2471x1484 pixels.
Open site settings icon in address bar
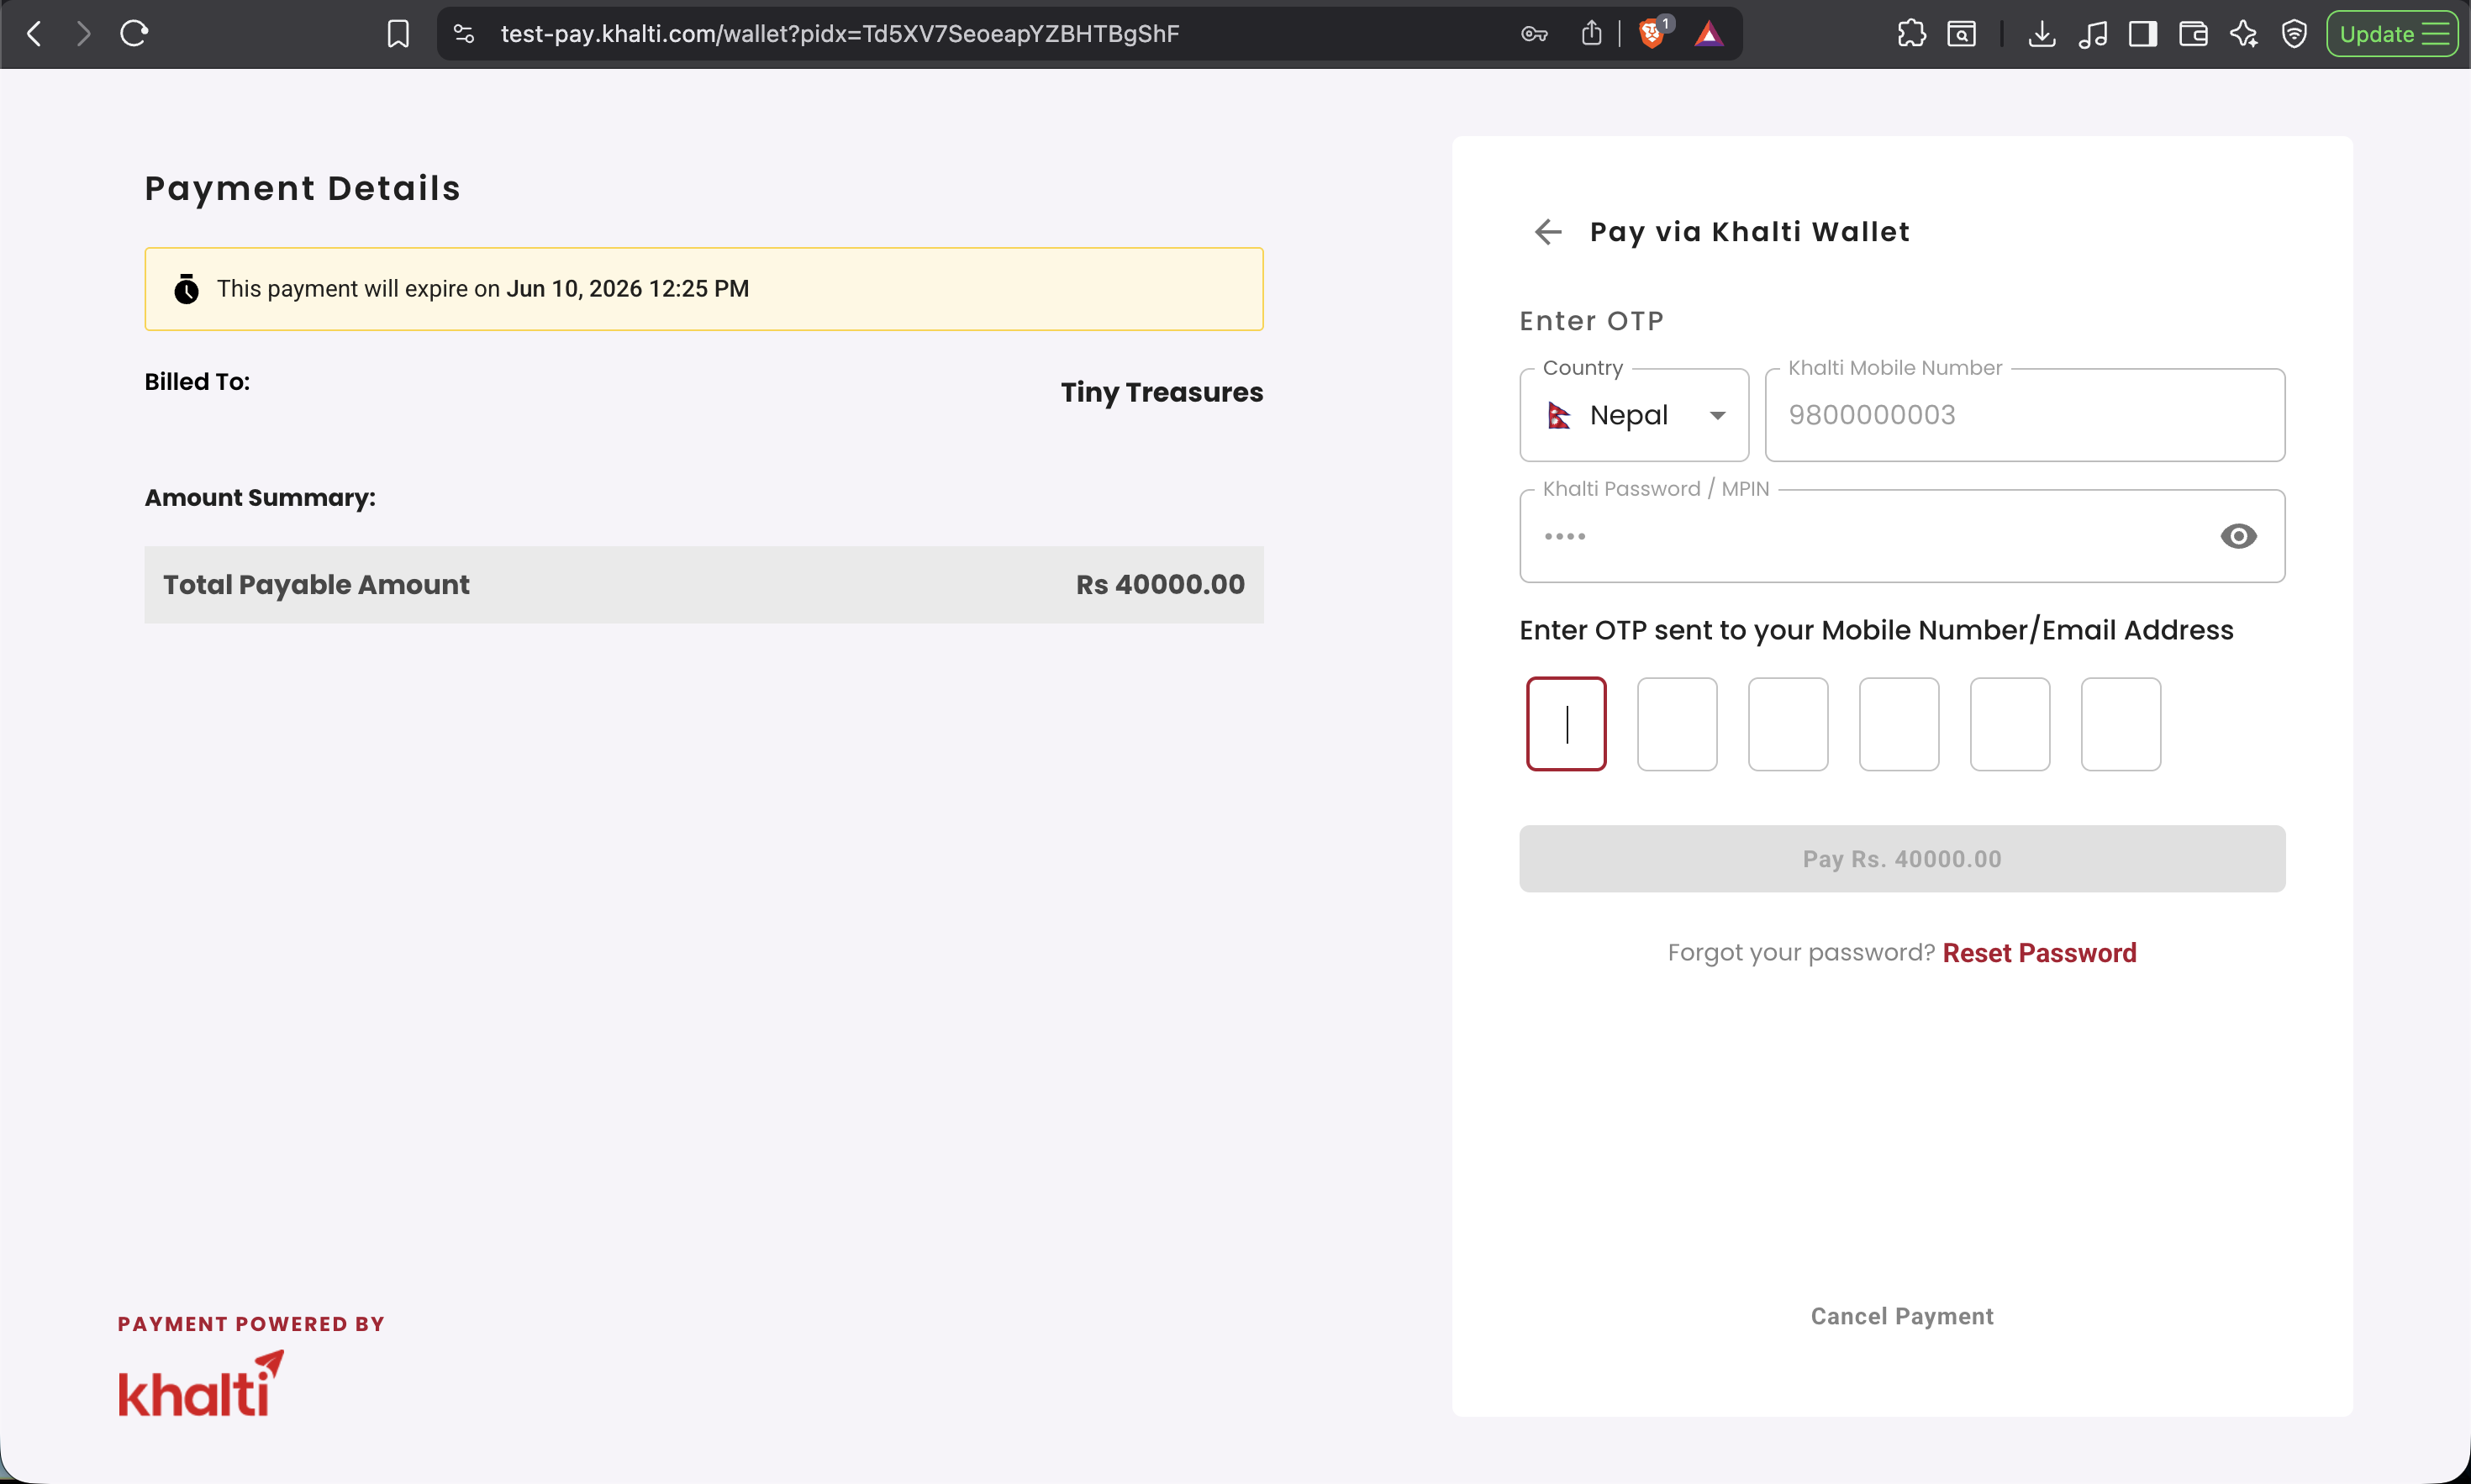(x=463, y=34)
